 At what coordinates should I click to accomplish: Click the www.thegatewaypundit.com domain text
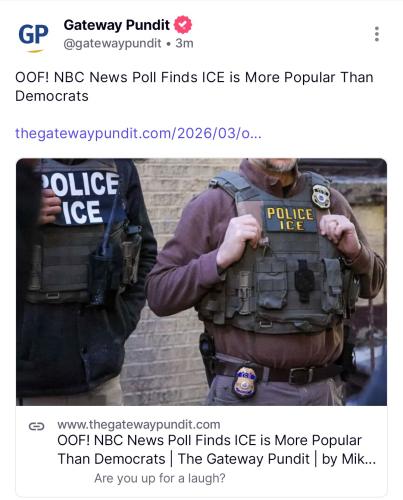click(139, 424)
